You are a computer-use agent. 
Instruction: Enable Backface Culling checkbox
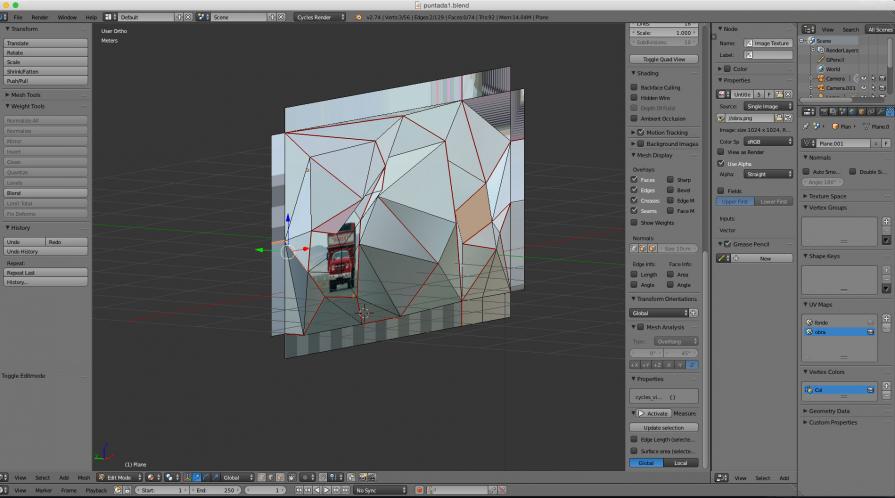(x=634, y=87)
